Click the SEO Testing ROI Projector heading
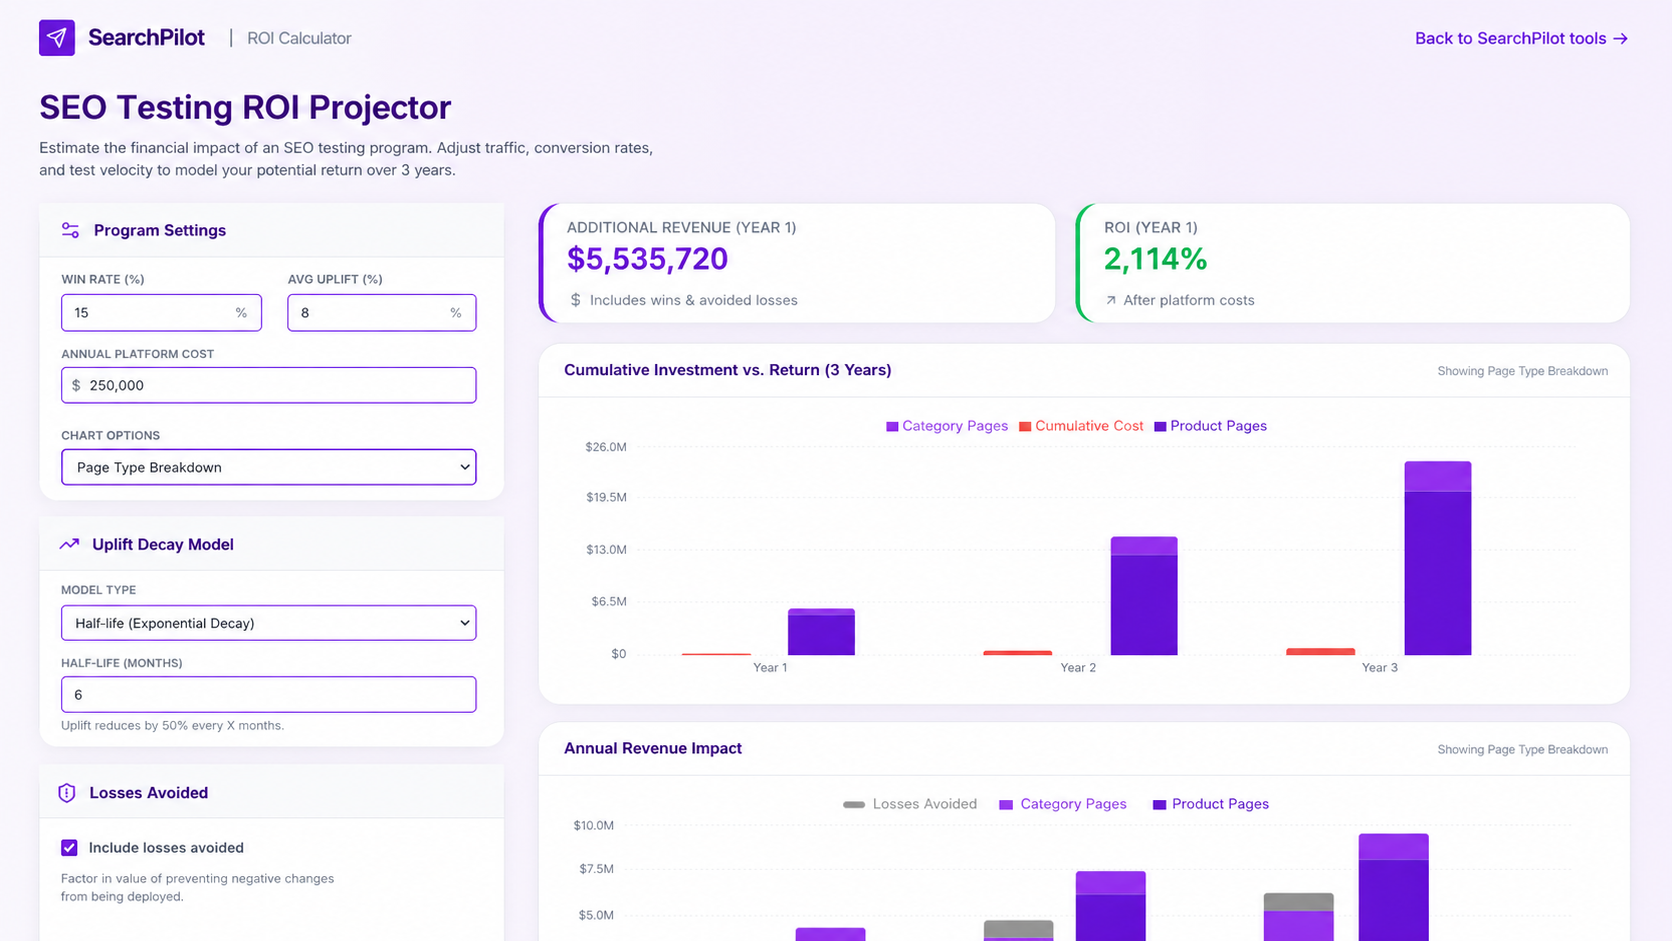The height and width of the screenshot is (941, 1672). click(x=245, y=107)
